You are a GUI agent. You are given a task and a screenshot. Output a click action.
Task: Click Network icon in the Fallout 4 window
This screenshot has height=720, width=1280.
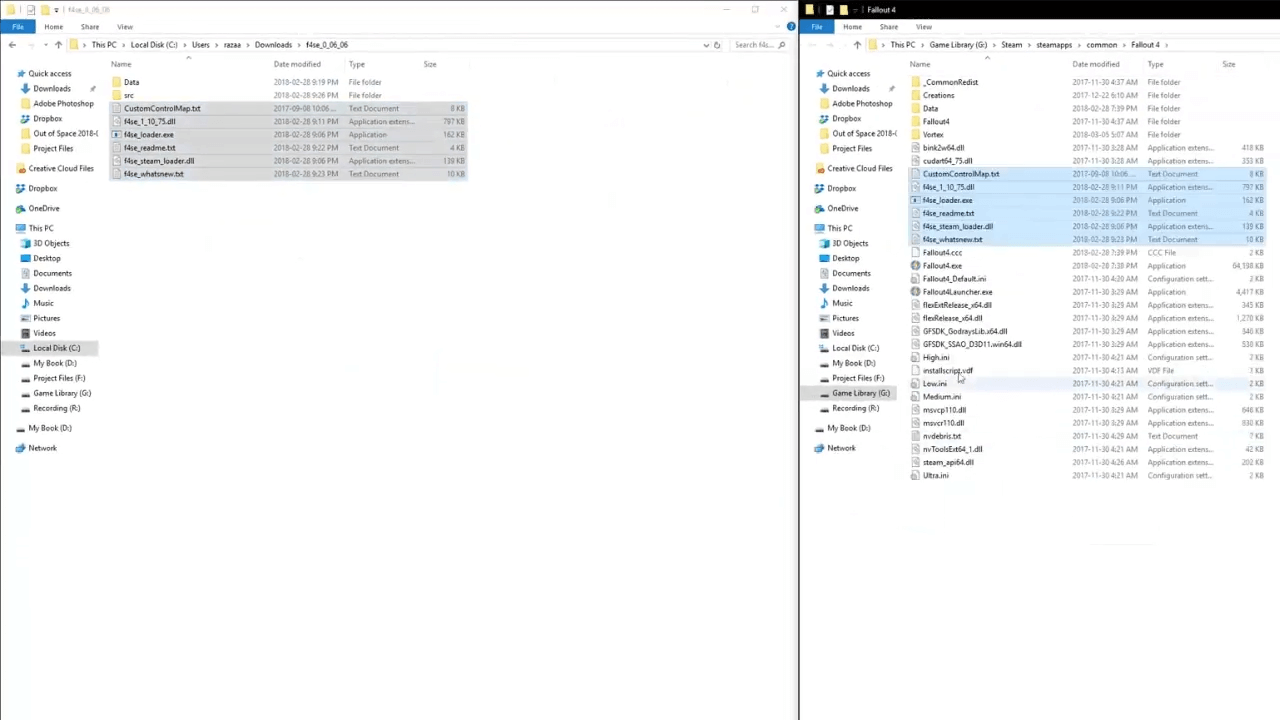pyautogui.click(x=820, y=448)
